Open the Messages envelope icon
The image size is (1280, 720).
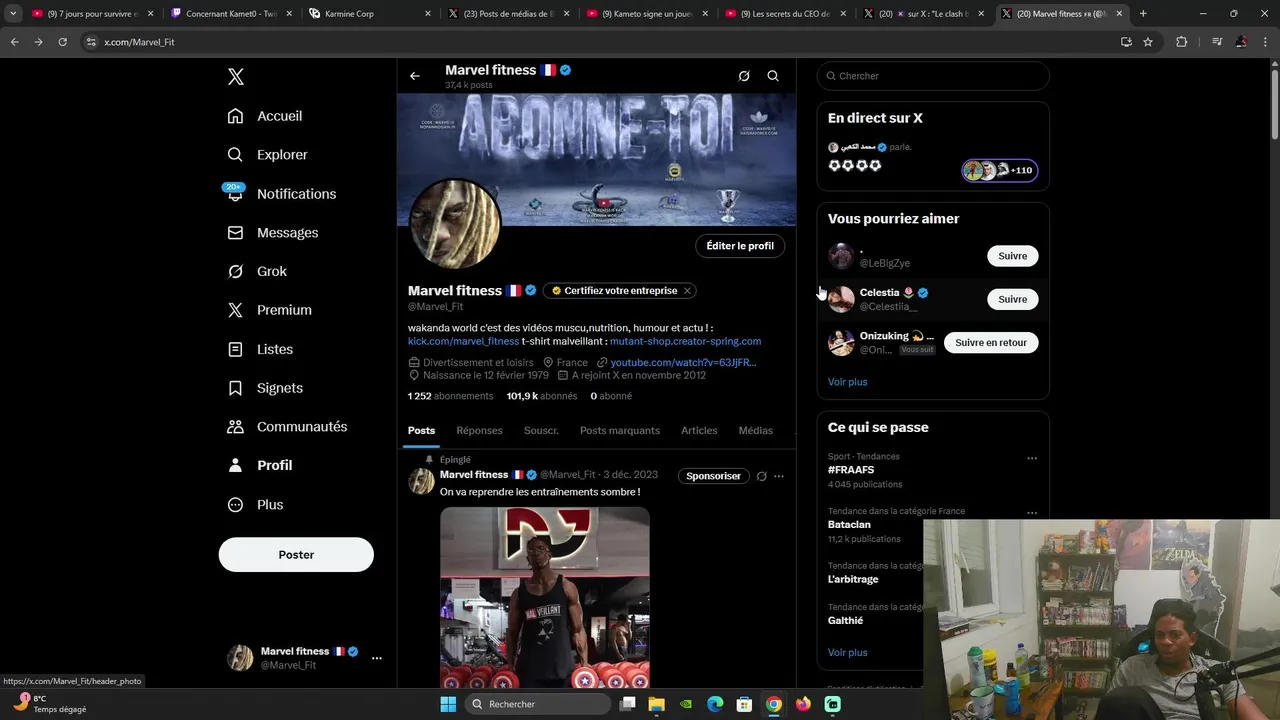pos(235,232)
